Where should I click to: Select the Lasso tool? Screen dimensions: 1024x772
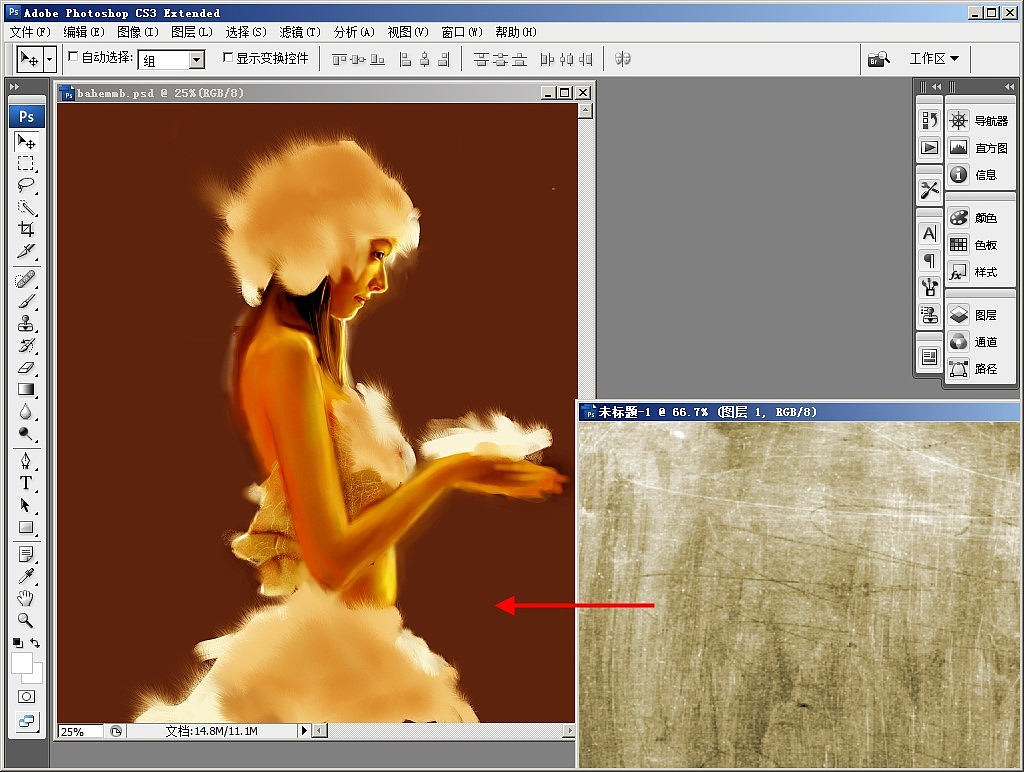click(x=26, y=185)
